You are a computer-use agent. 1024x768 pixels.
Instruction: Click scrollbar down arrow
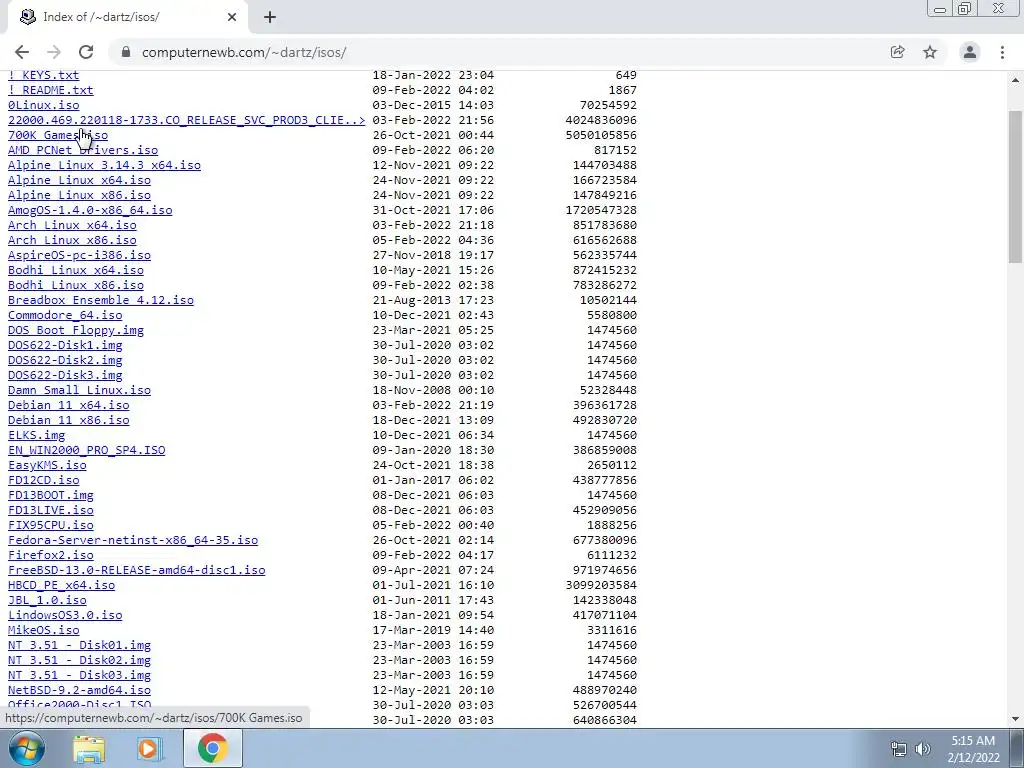(1016, 719)
